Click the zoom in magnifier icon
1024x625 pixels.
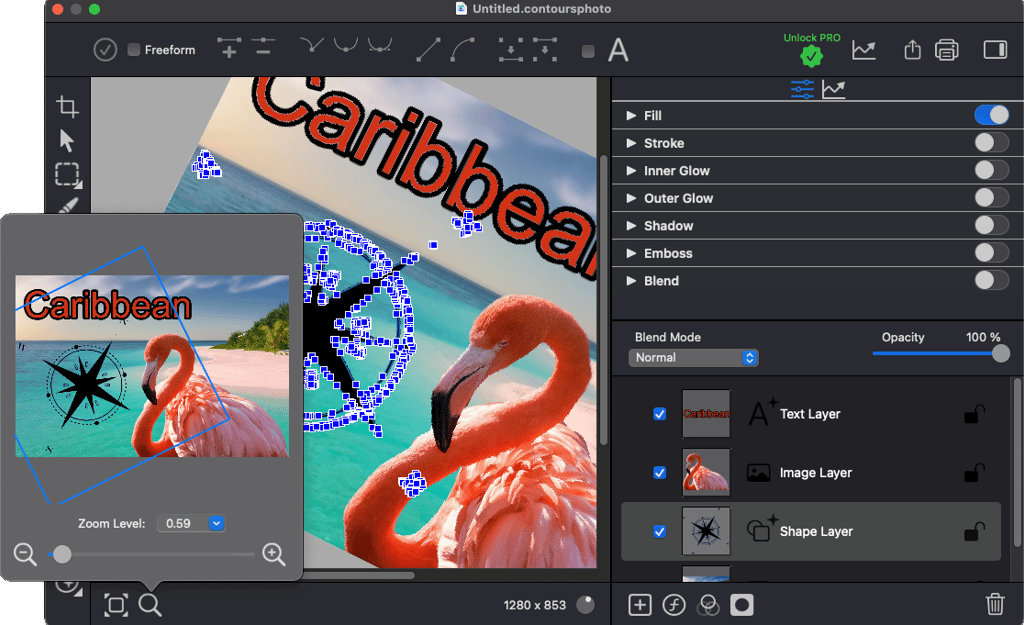(x=274, y=554)
